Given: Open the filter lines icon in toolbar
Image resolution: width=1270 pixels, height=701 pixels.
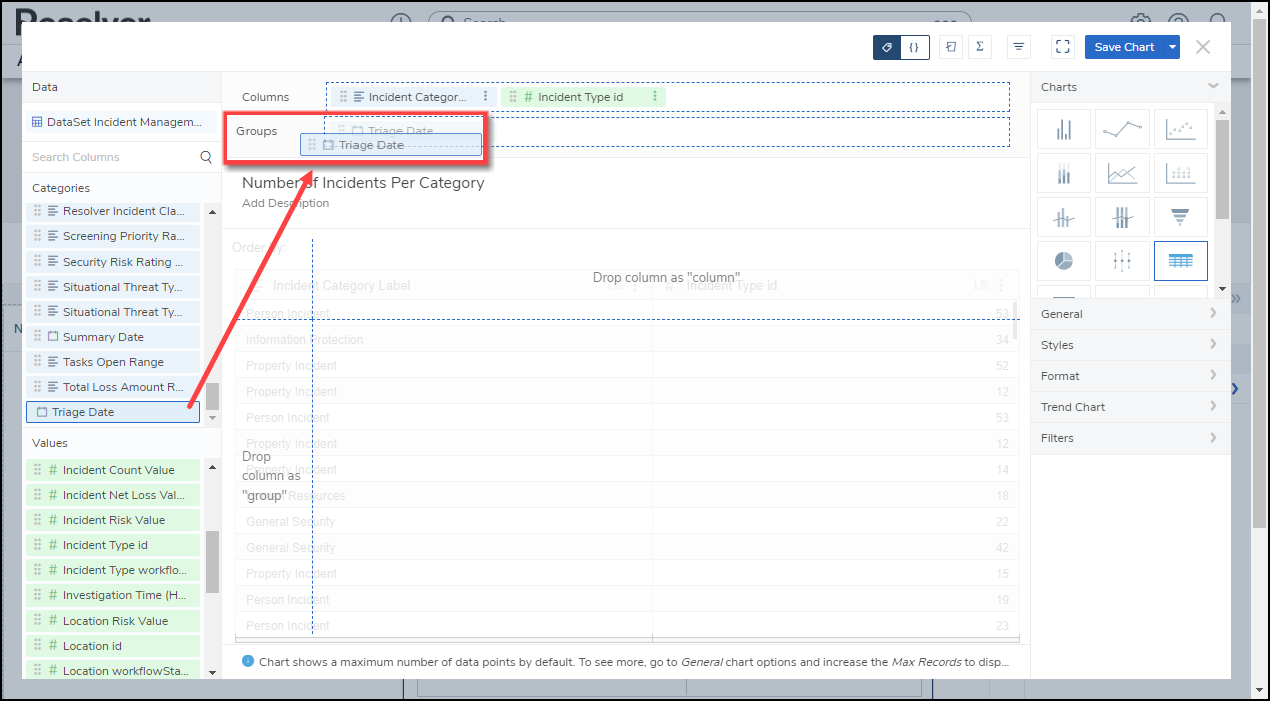Looking at the screenshot, I should [1019, 47].
